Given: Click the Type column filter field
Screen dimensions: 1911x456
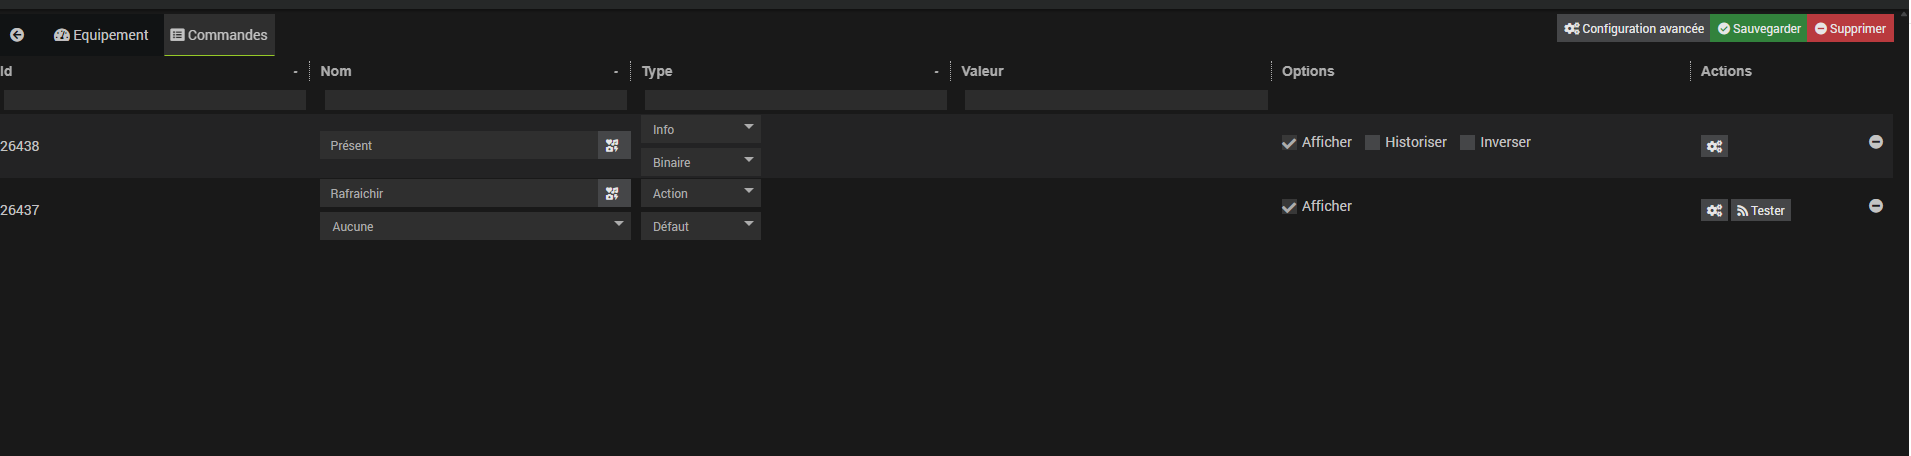Looking at the screenshot, I should pyautogui.click(x=796, y=100).
